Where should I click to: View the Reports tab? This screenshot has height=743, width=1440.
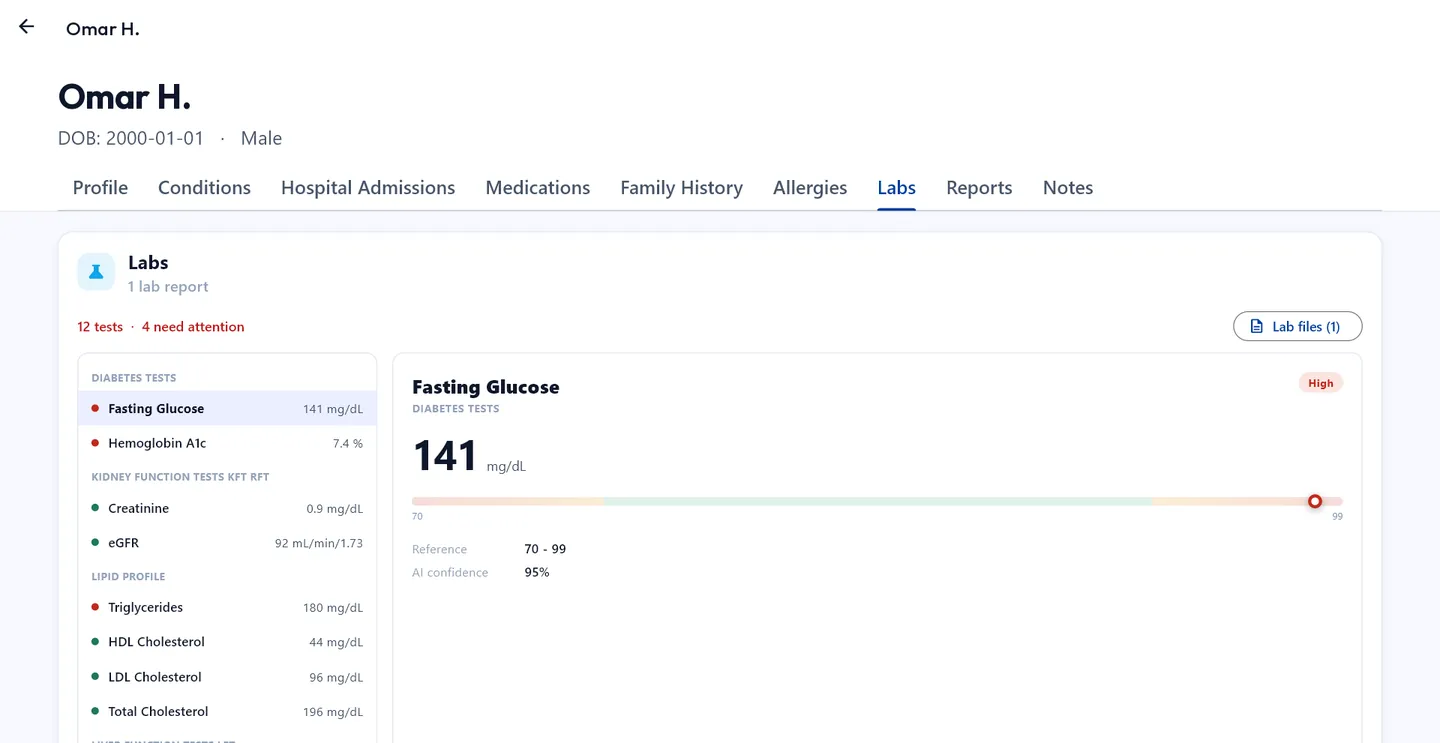pyautogui.click(x=979, y=188)
